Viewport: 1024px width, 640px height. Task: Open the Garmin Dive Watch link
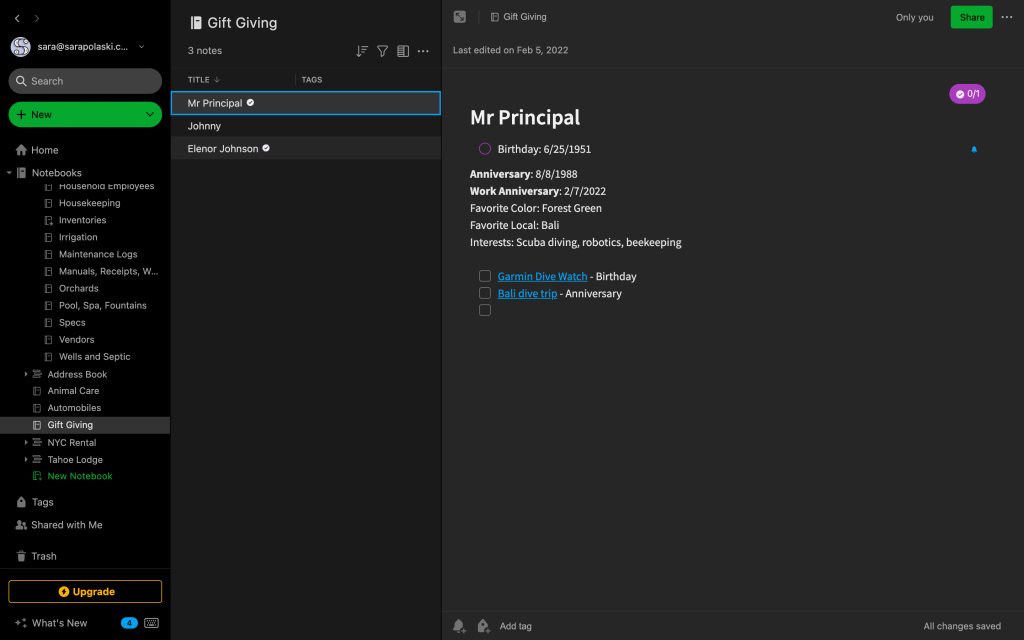click(542, 276)
